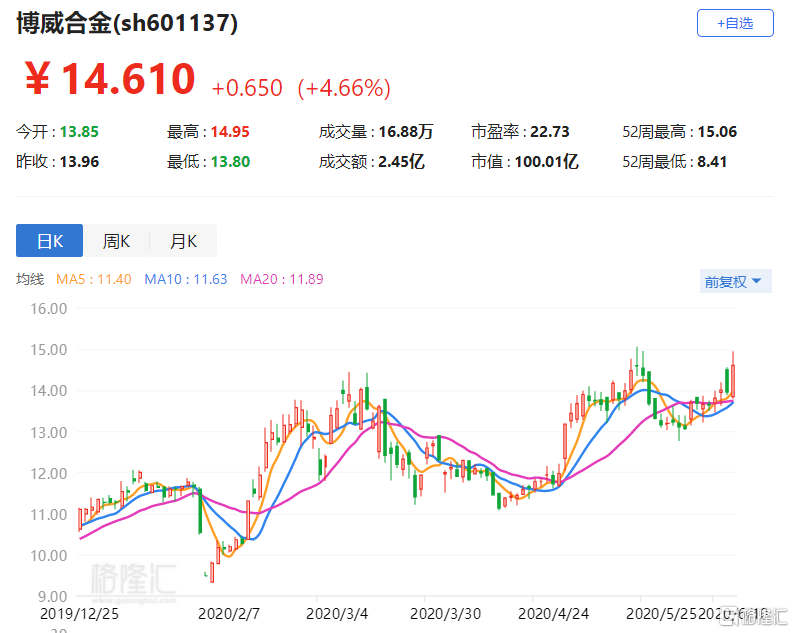
Task: Click the 2019/12/25 date label
Action: (x=79, y=614)
